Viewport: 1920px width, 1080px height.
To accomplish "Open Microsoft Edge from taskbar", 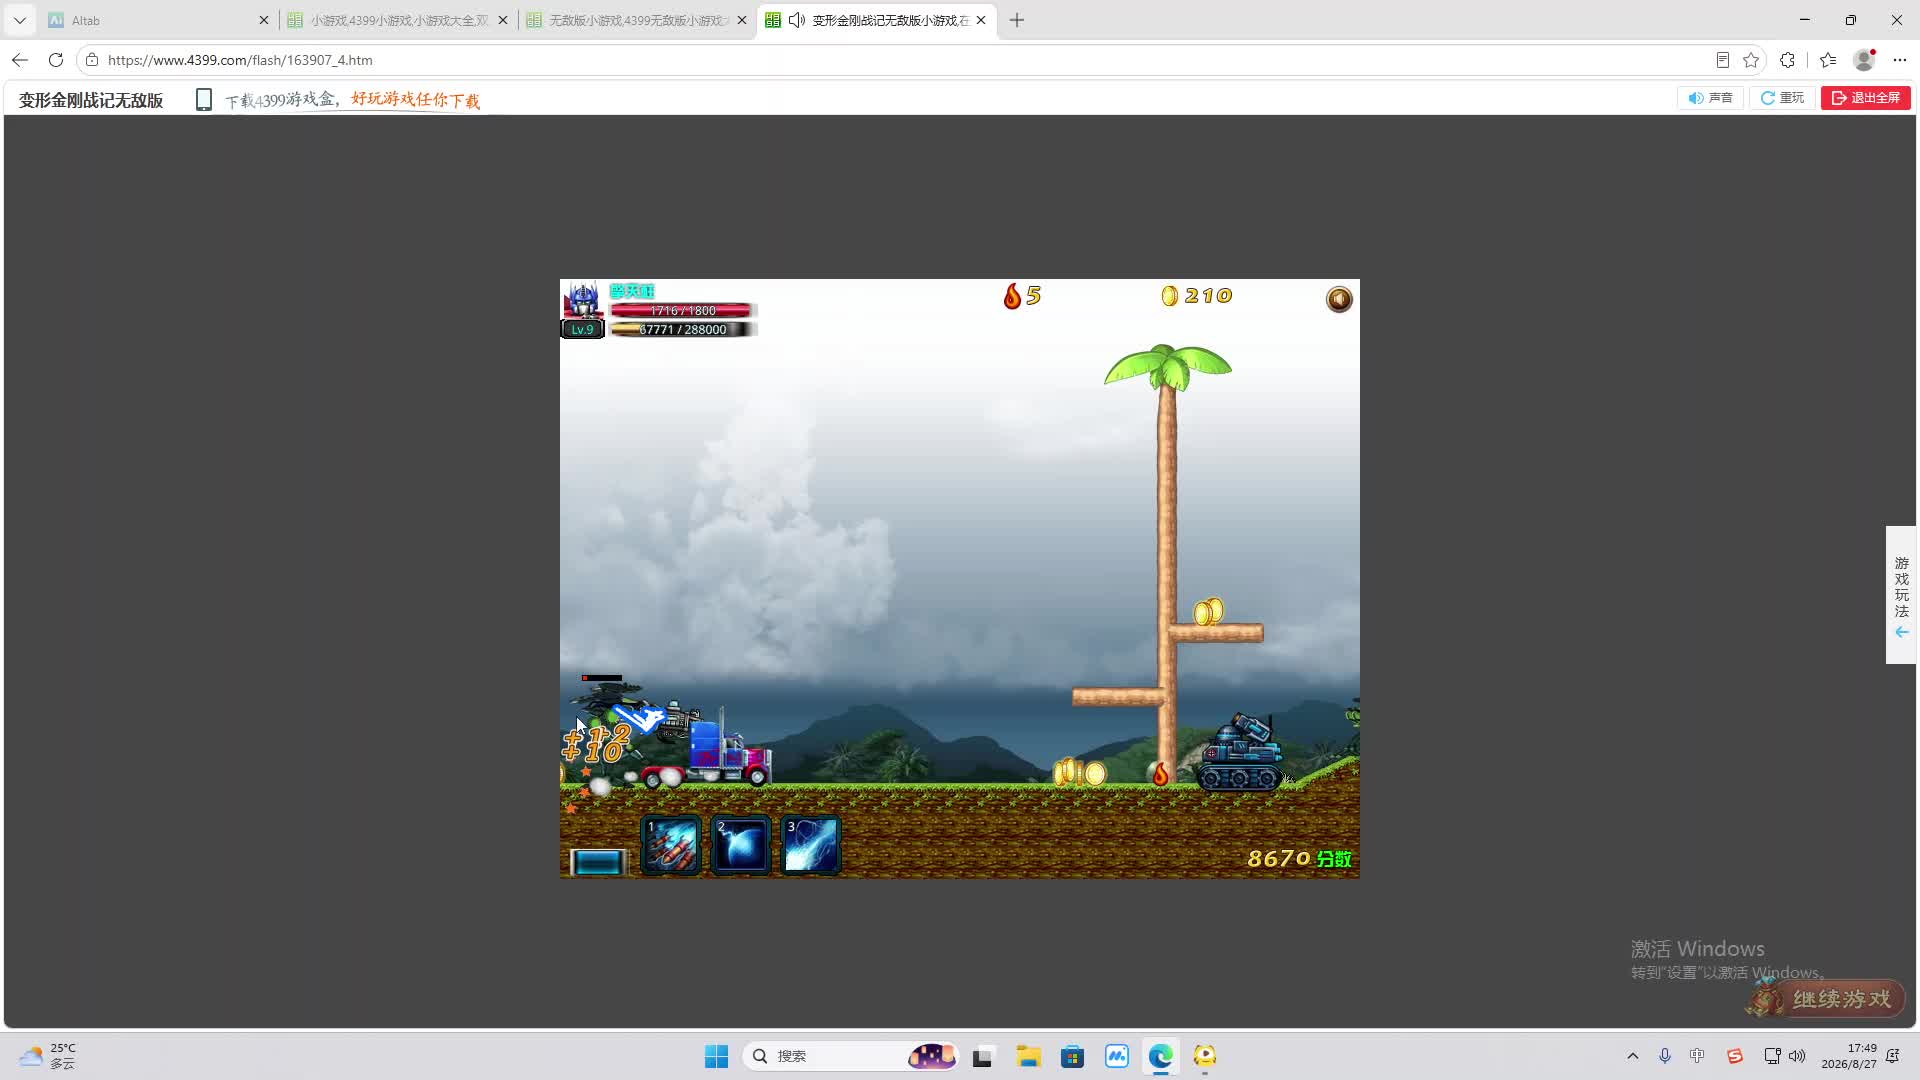I will [x=1161, y=1056].
